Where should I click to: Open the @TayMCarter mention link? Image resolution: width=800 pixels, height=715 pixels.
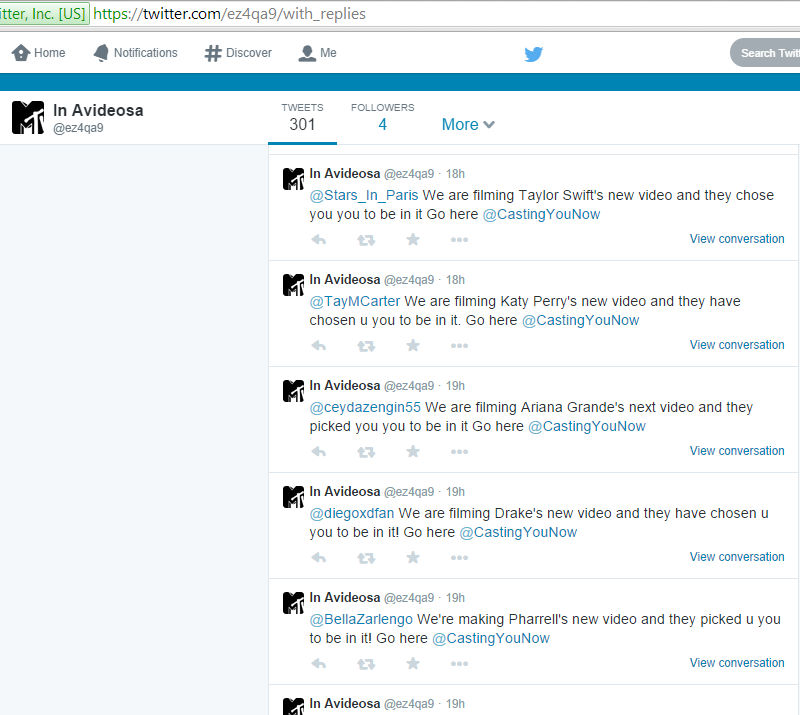point(355,302)
